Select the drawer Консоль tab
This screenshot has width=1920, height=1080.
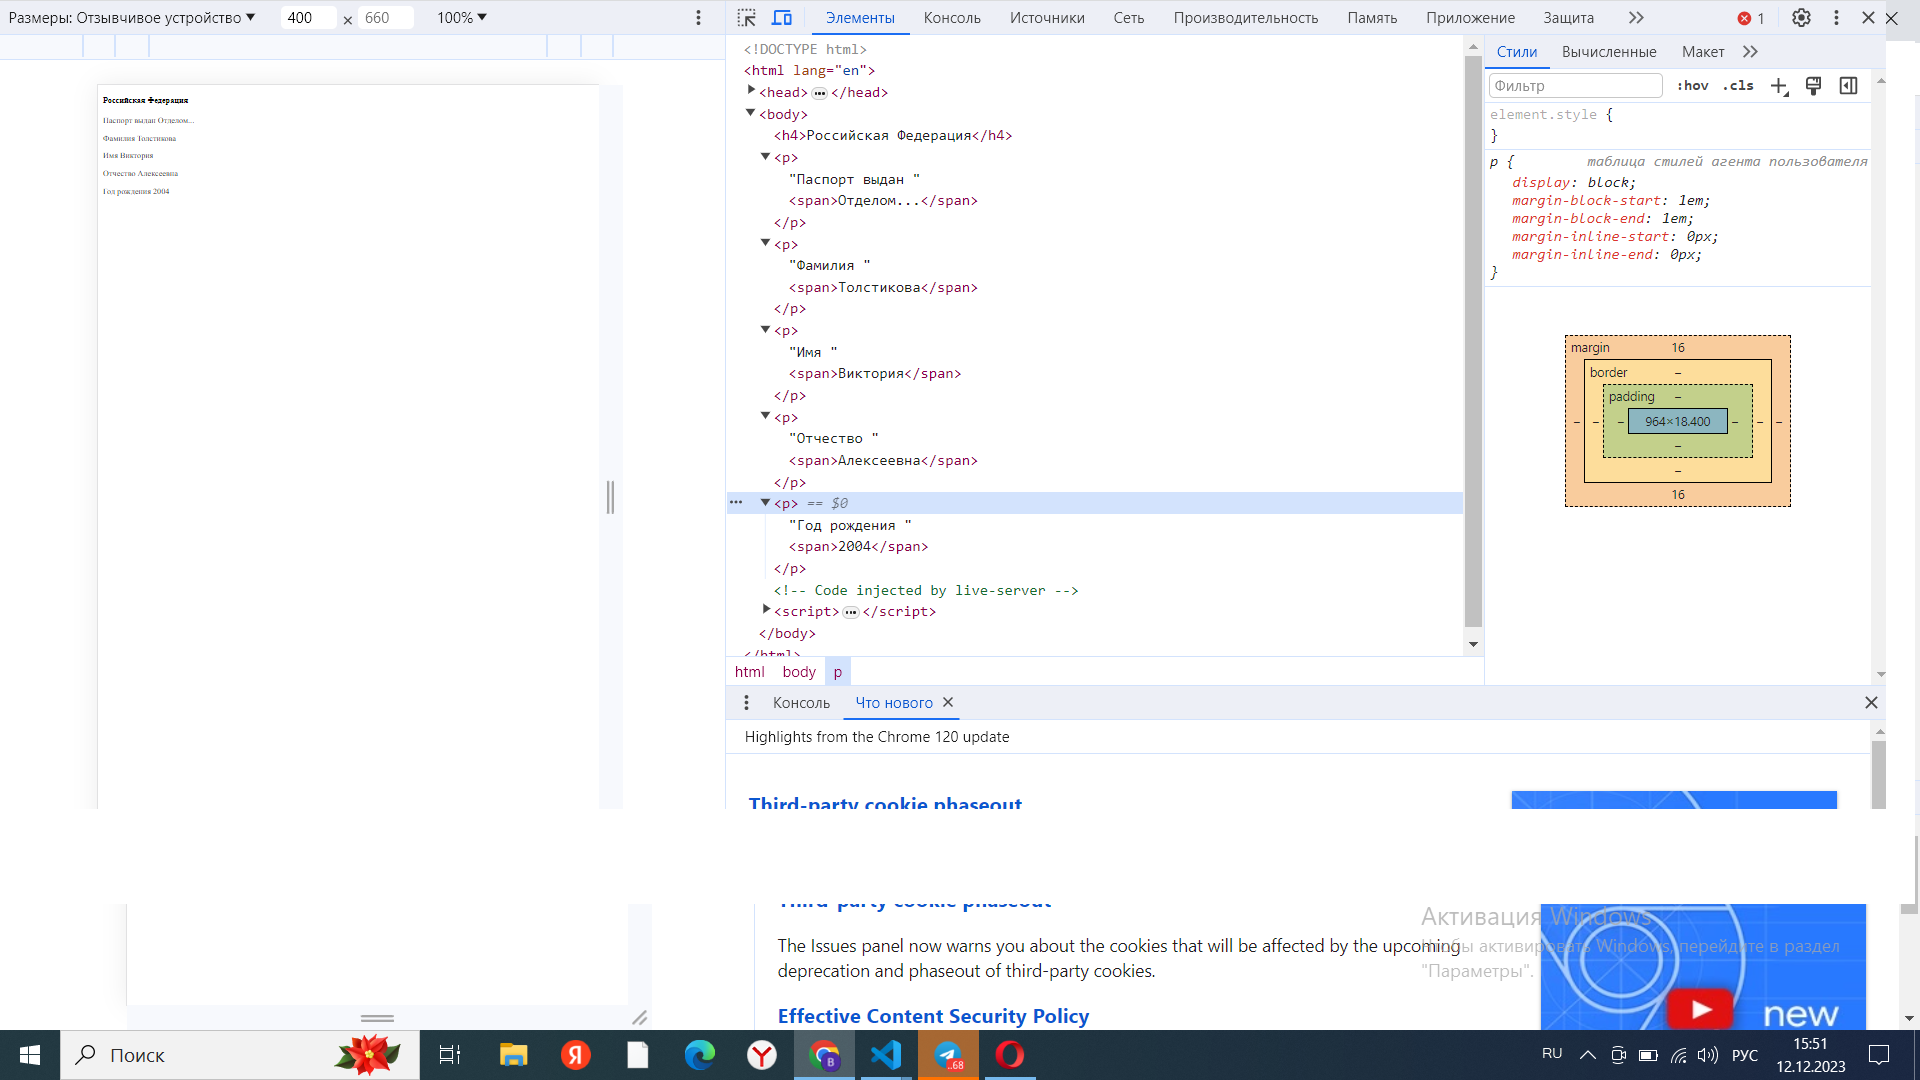pyautogui.click(x=801, y=703)
